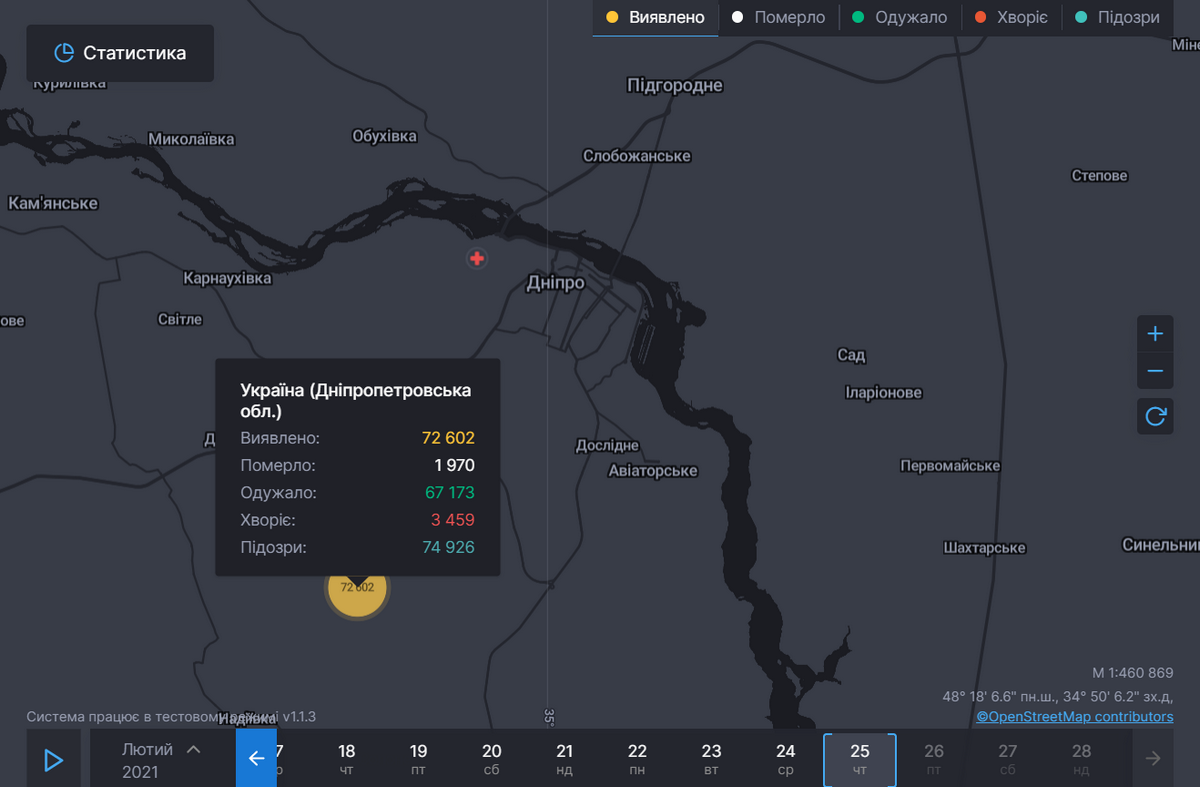
Task: Expand the Лютий 2021 month selector
Action: [160, 759]
